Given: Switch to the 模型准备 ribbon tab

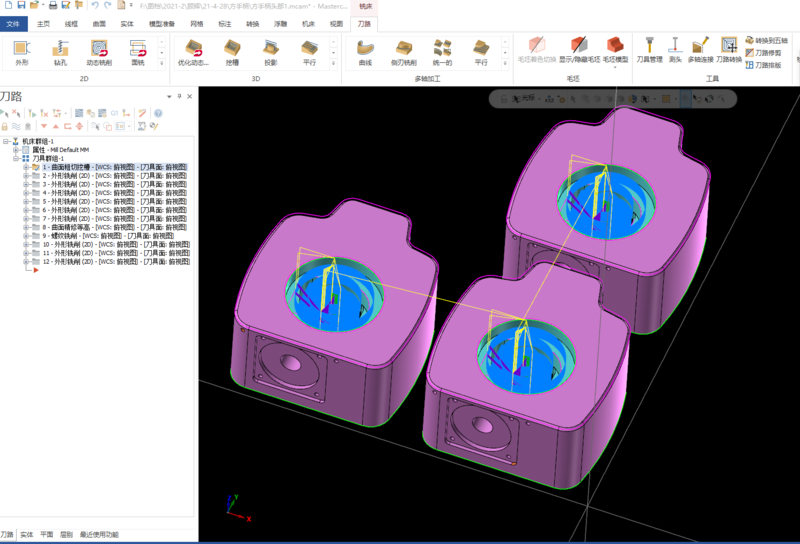Looking at the screenshot, I should (x=162, y=23).
